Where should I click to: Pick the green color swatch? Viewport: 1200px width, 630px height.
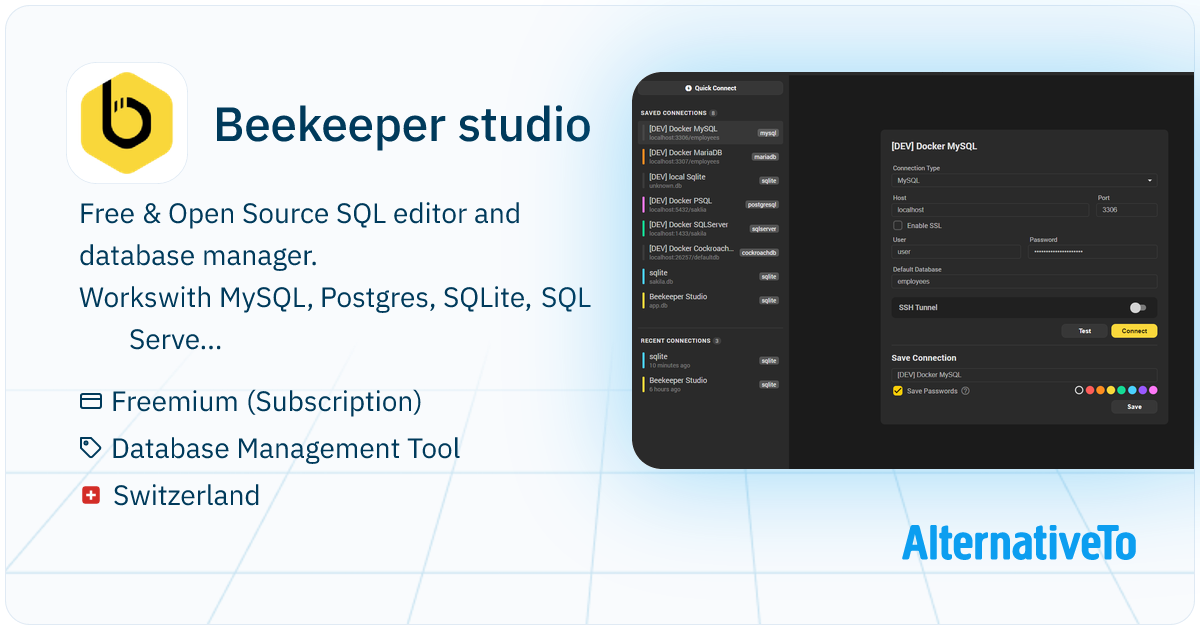tap(1121, 390)
